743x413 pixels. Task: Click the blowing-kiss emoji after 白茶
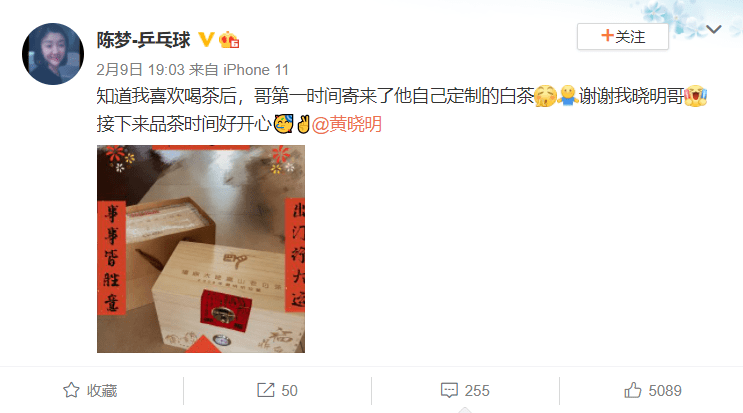545,96
